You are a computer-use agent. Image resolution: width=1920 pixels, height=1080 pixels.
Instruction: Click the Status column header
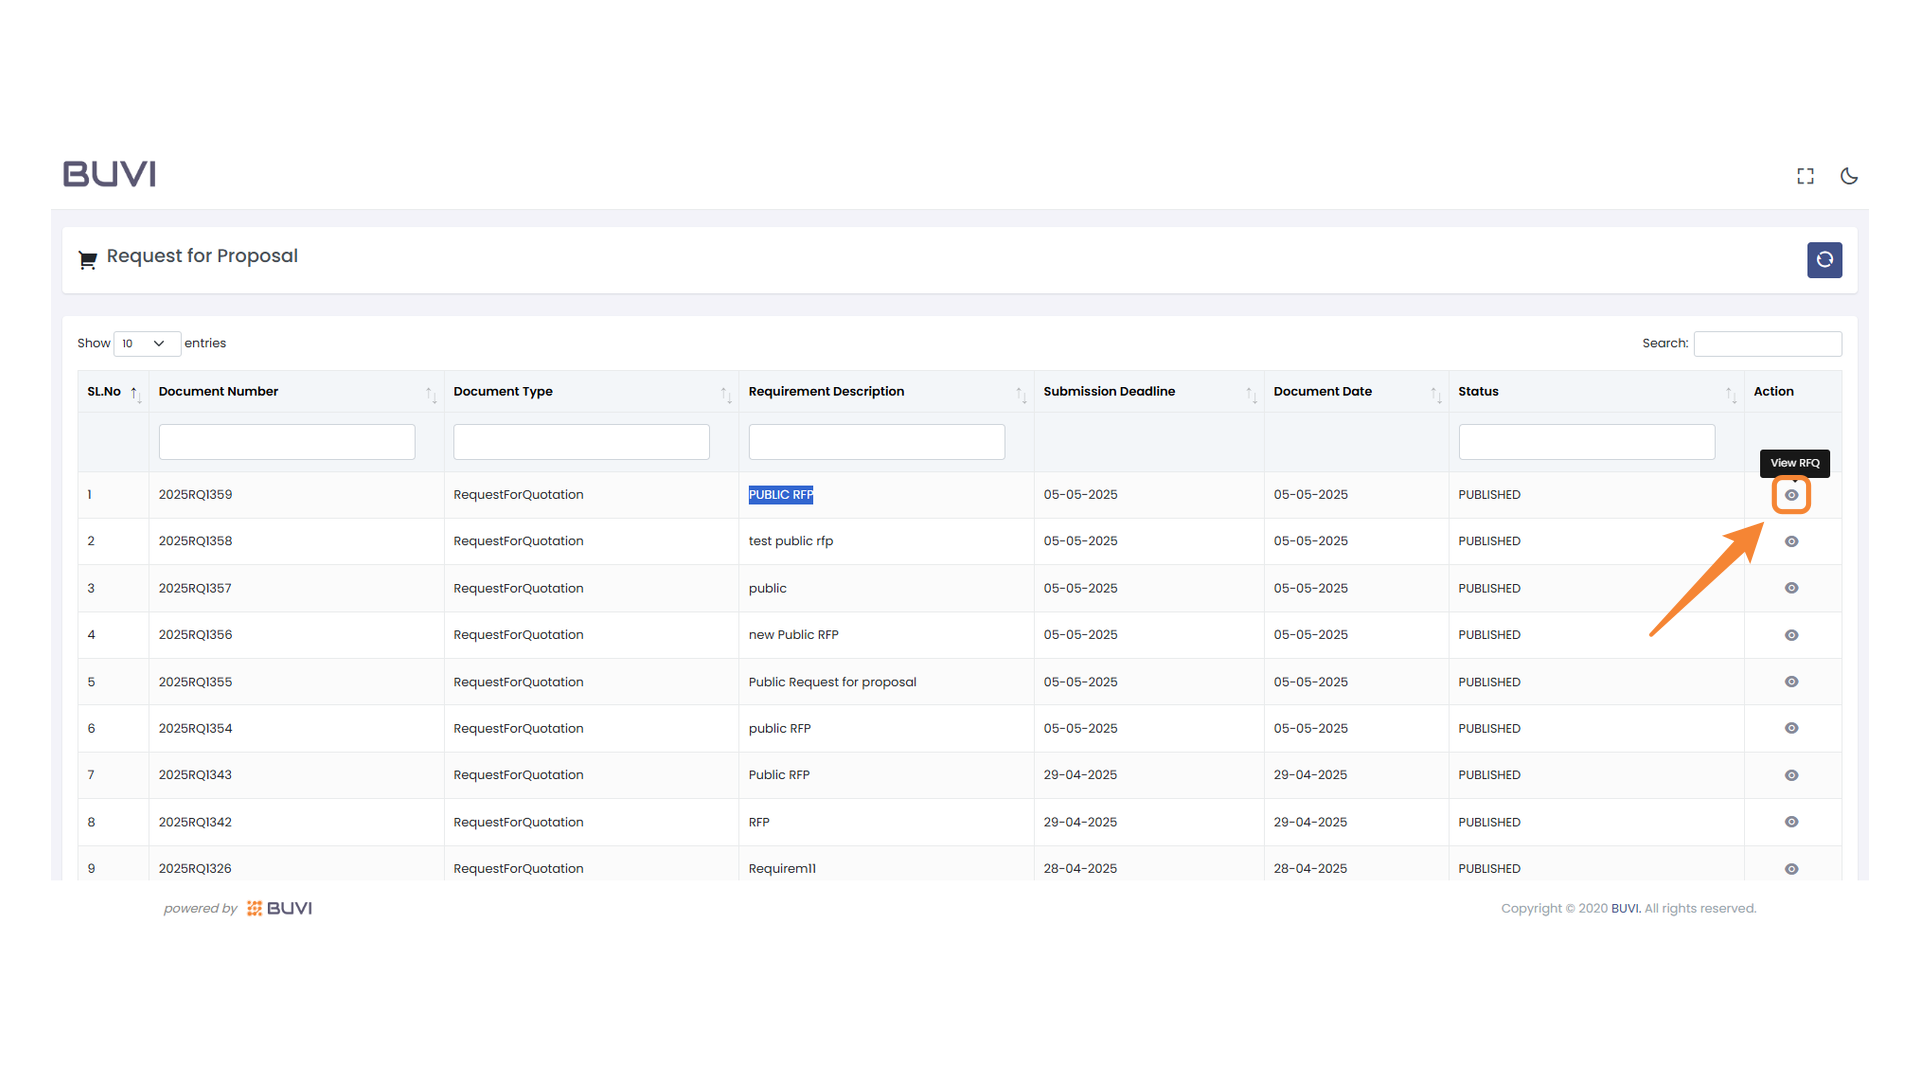(1478, 391)
